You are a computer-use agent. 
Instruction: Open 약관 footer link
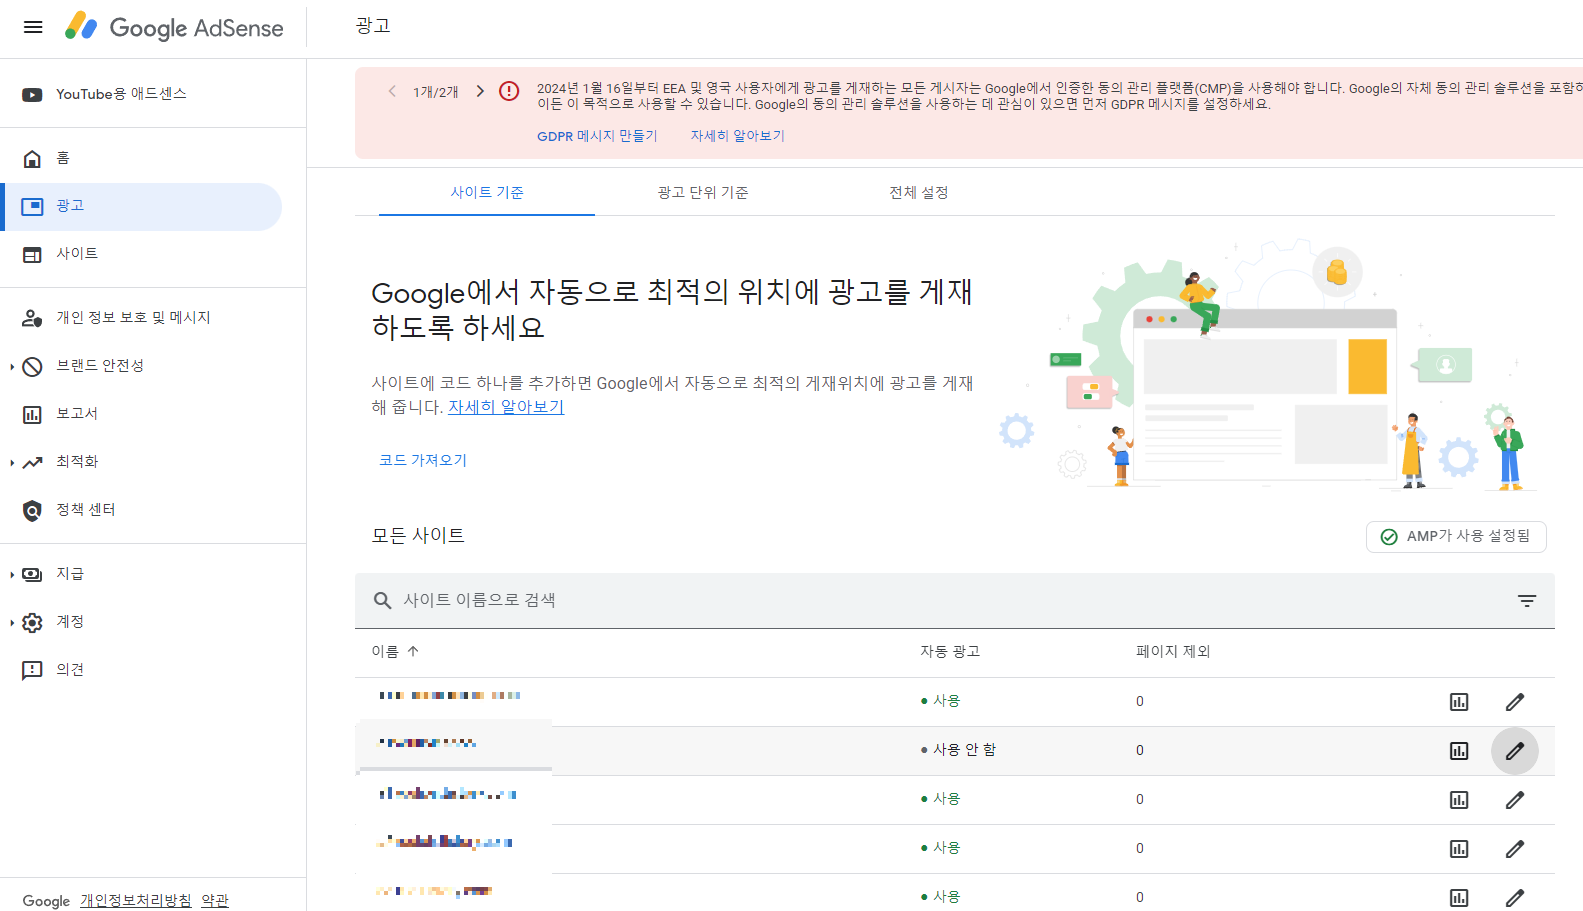pyautogui.click(x=215, y=900)
